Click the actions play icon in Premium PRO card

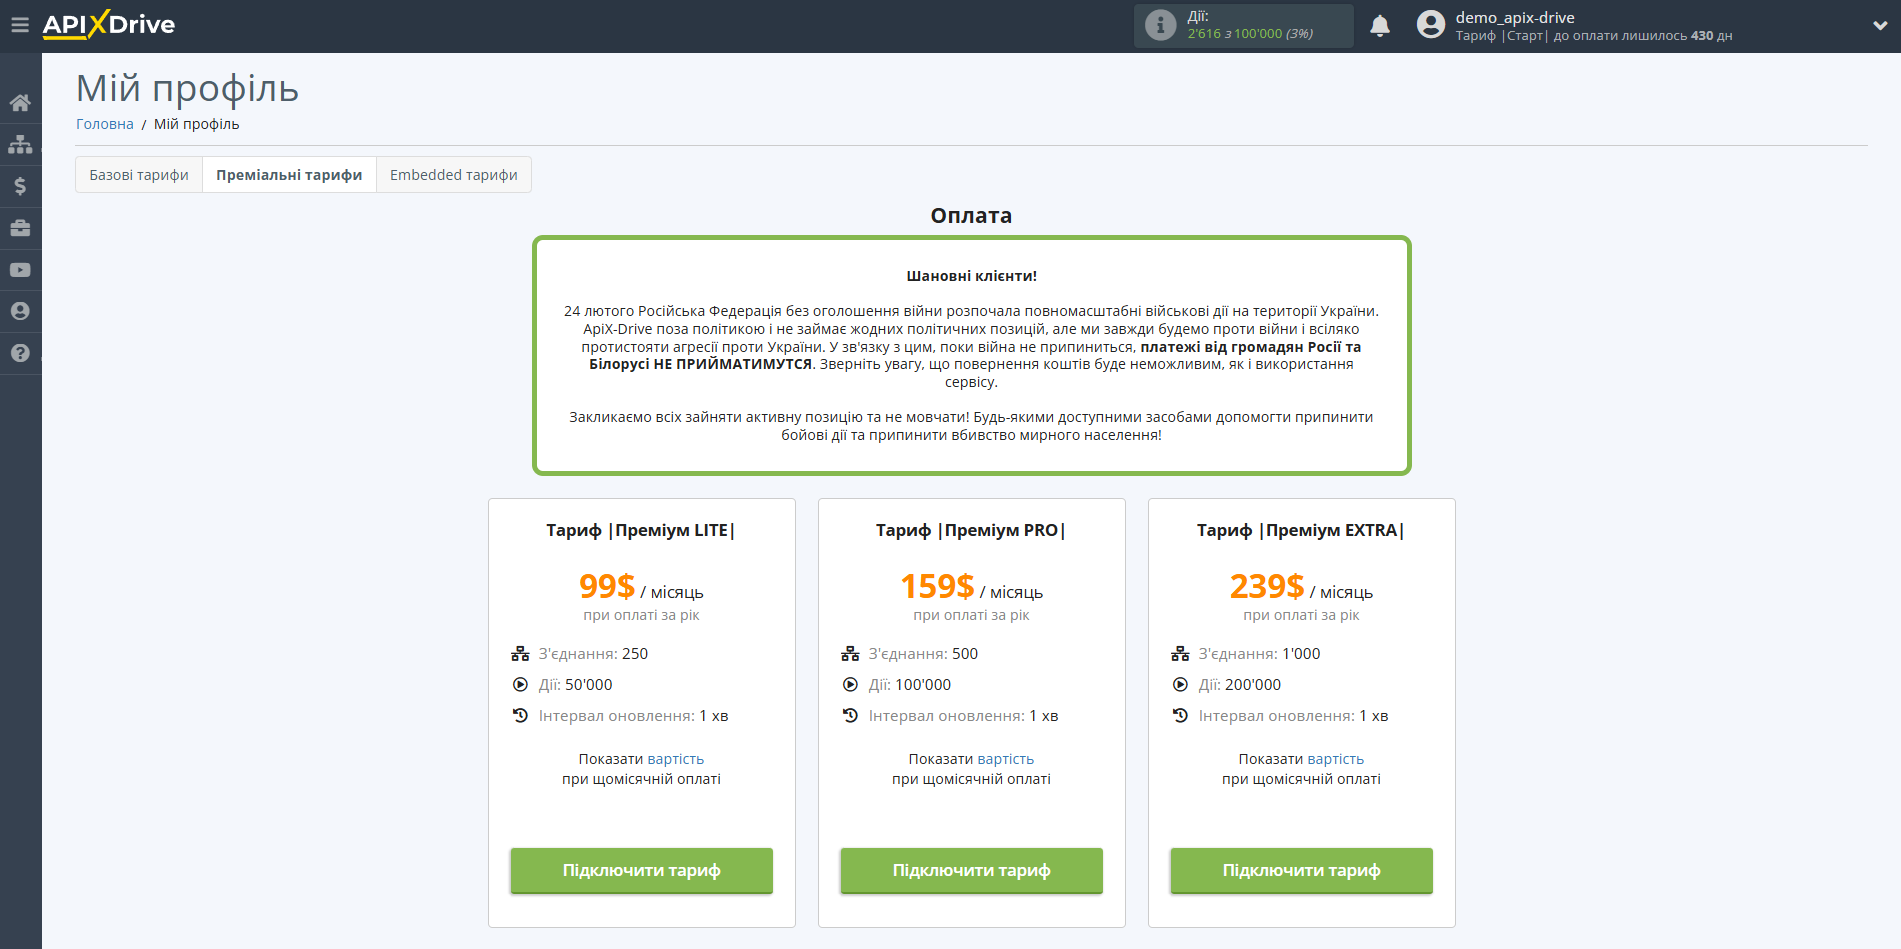850,685
